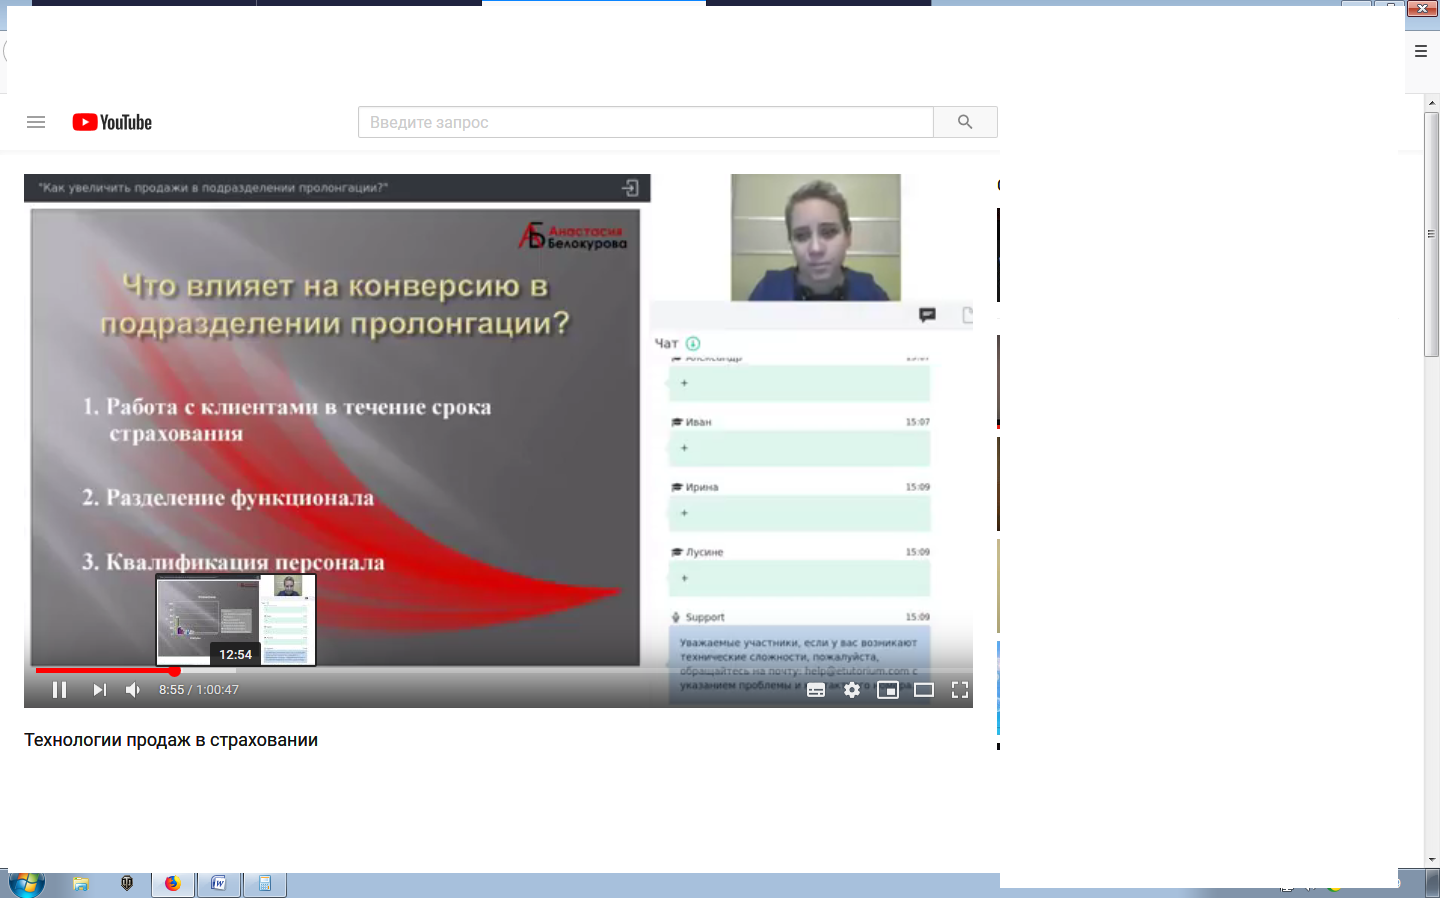Click the presenter webcam feed

[x=816, y=238]
